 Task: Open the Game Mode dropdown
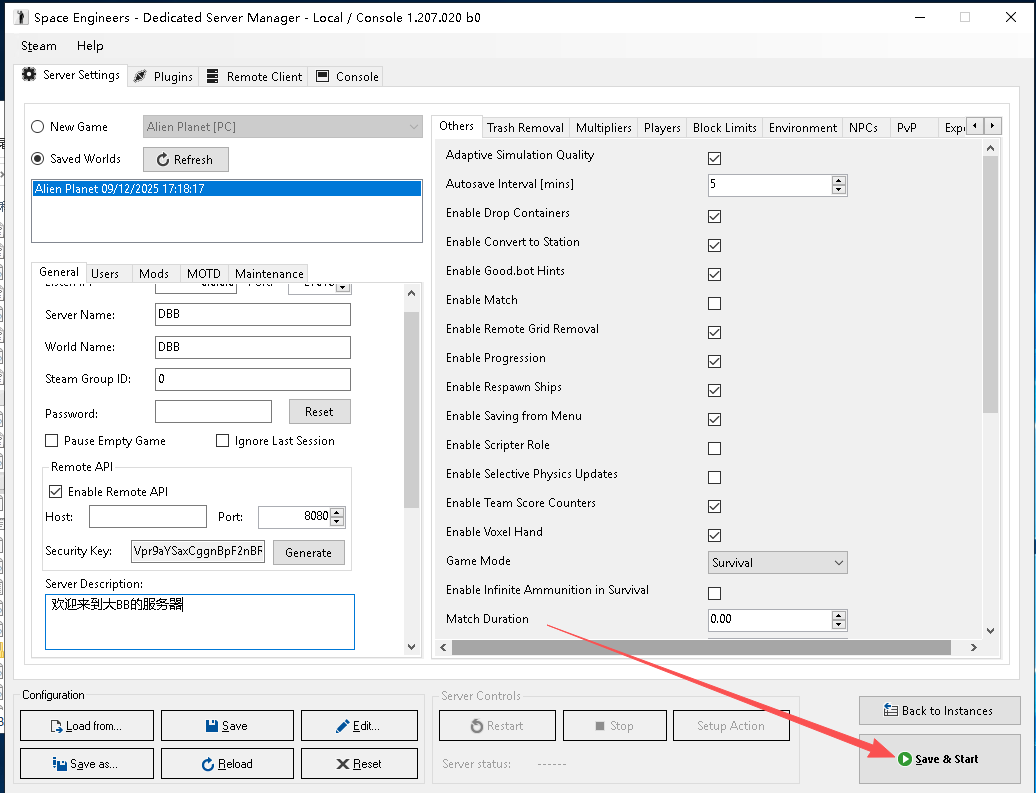(777, 563)
